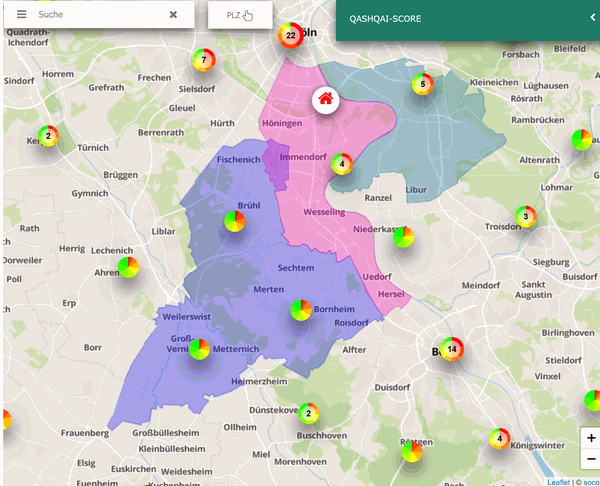This screenshot has height=486, width=600.
Task: Open the cluster marker labeled 7
Action: (x=204, y=60)
